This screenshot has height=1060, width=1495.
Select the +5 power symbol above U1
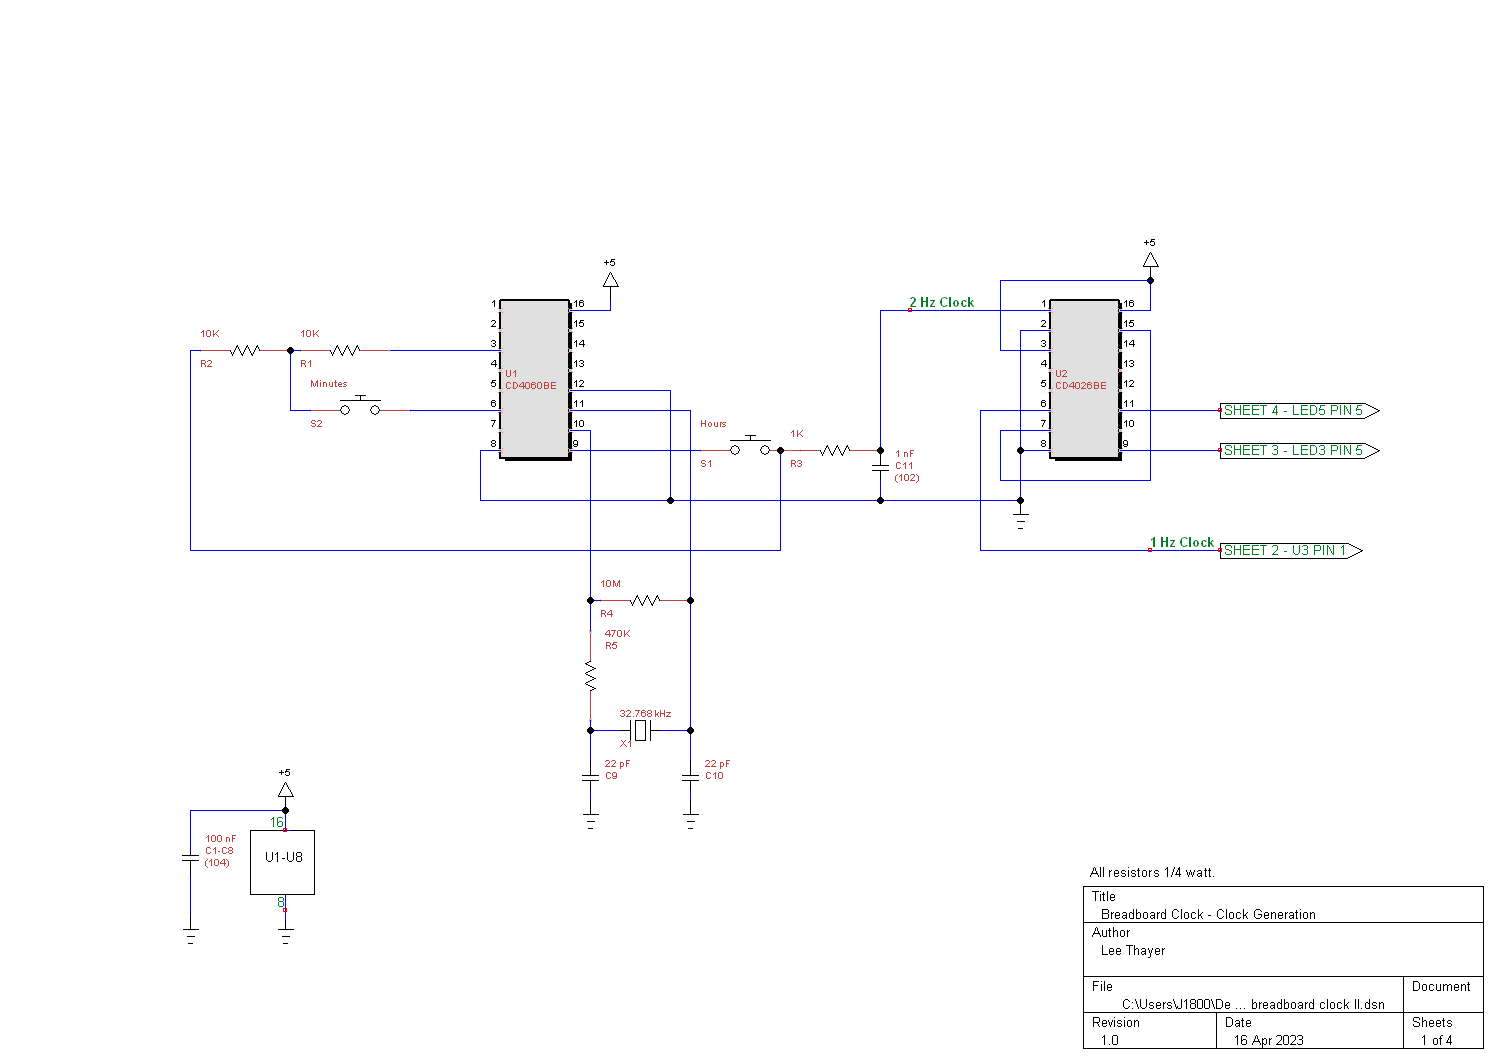(610, 279)
